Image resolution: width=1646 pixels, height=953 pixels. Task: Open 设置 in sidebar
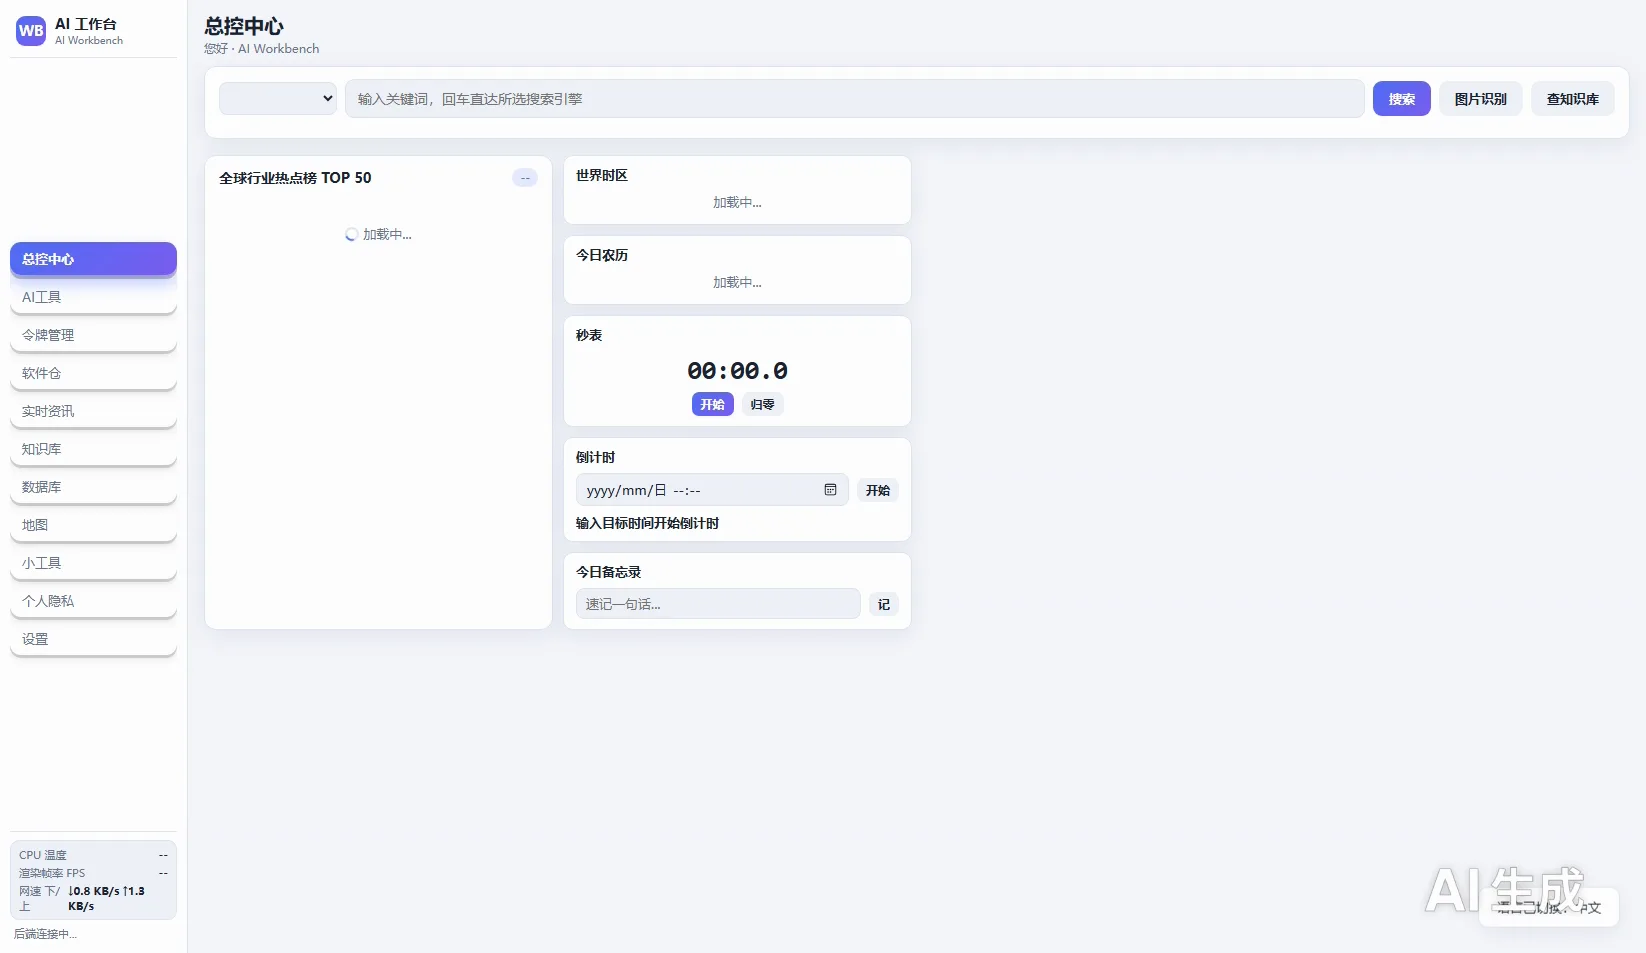[93, 639]
